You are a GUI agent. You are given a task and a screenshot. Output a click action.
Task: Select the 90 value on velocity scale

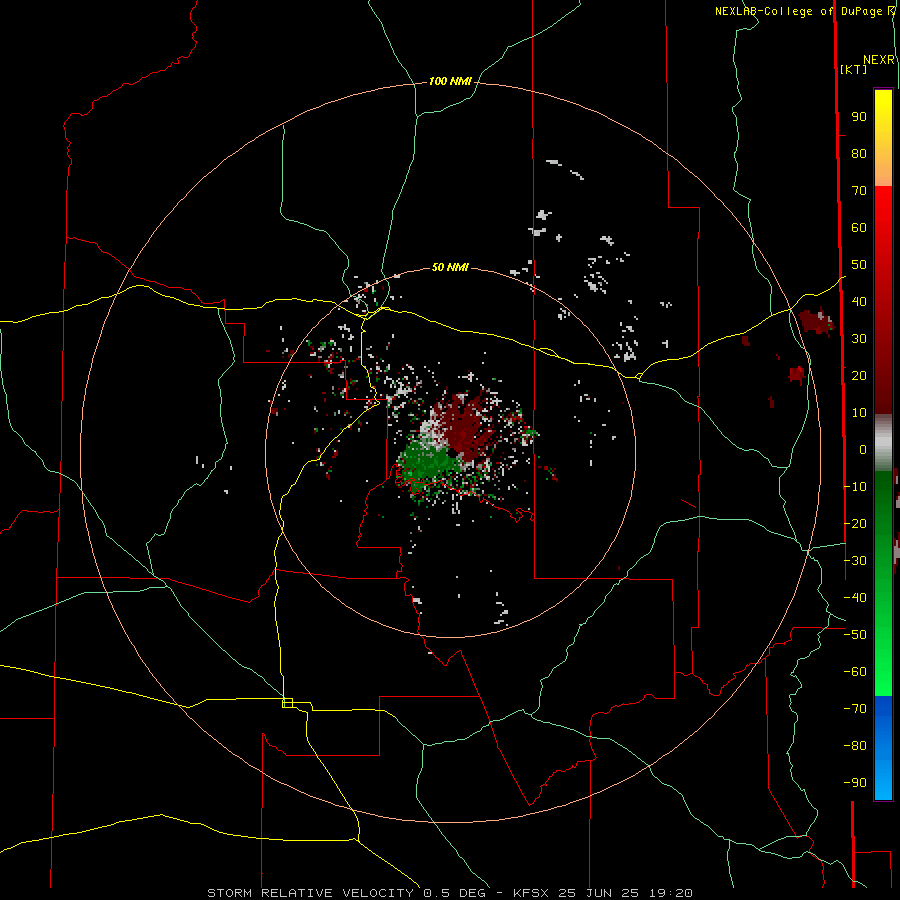click(859, 117)
